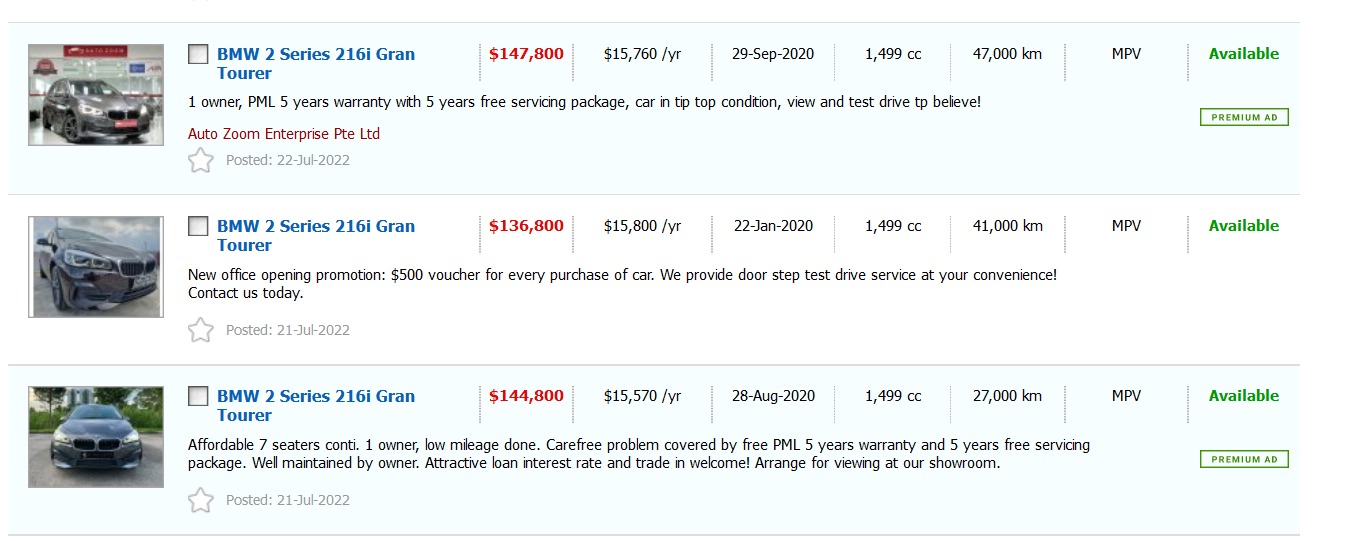Tick checkbox for the $144,800 BMW 216i
The height and width of the screenshot is (541, 1372).
point(198,396)
